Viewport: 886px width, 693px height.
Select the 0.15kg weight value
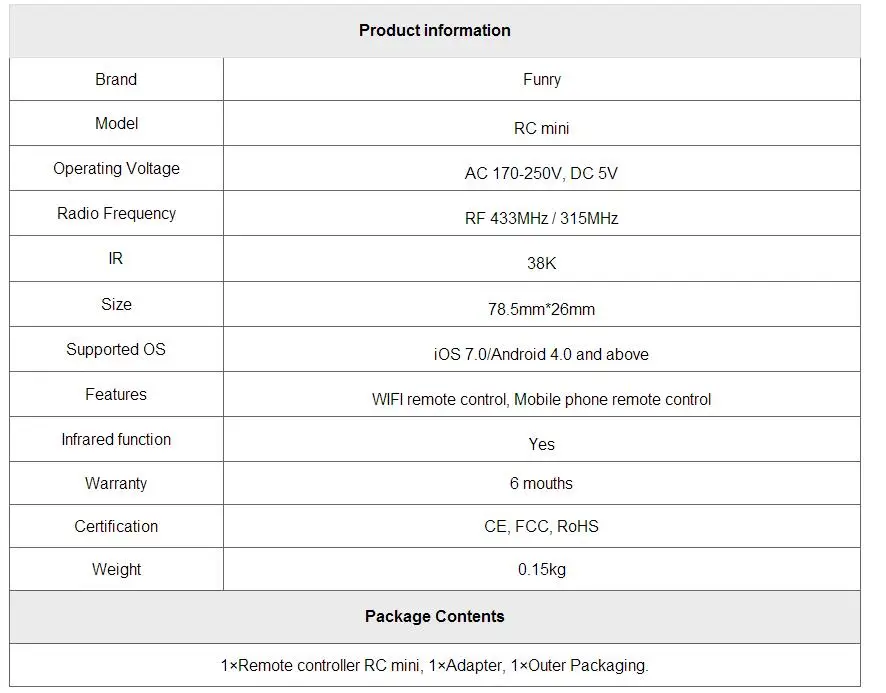[x=541, y=569]
